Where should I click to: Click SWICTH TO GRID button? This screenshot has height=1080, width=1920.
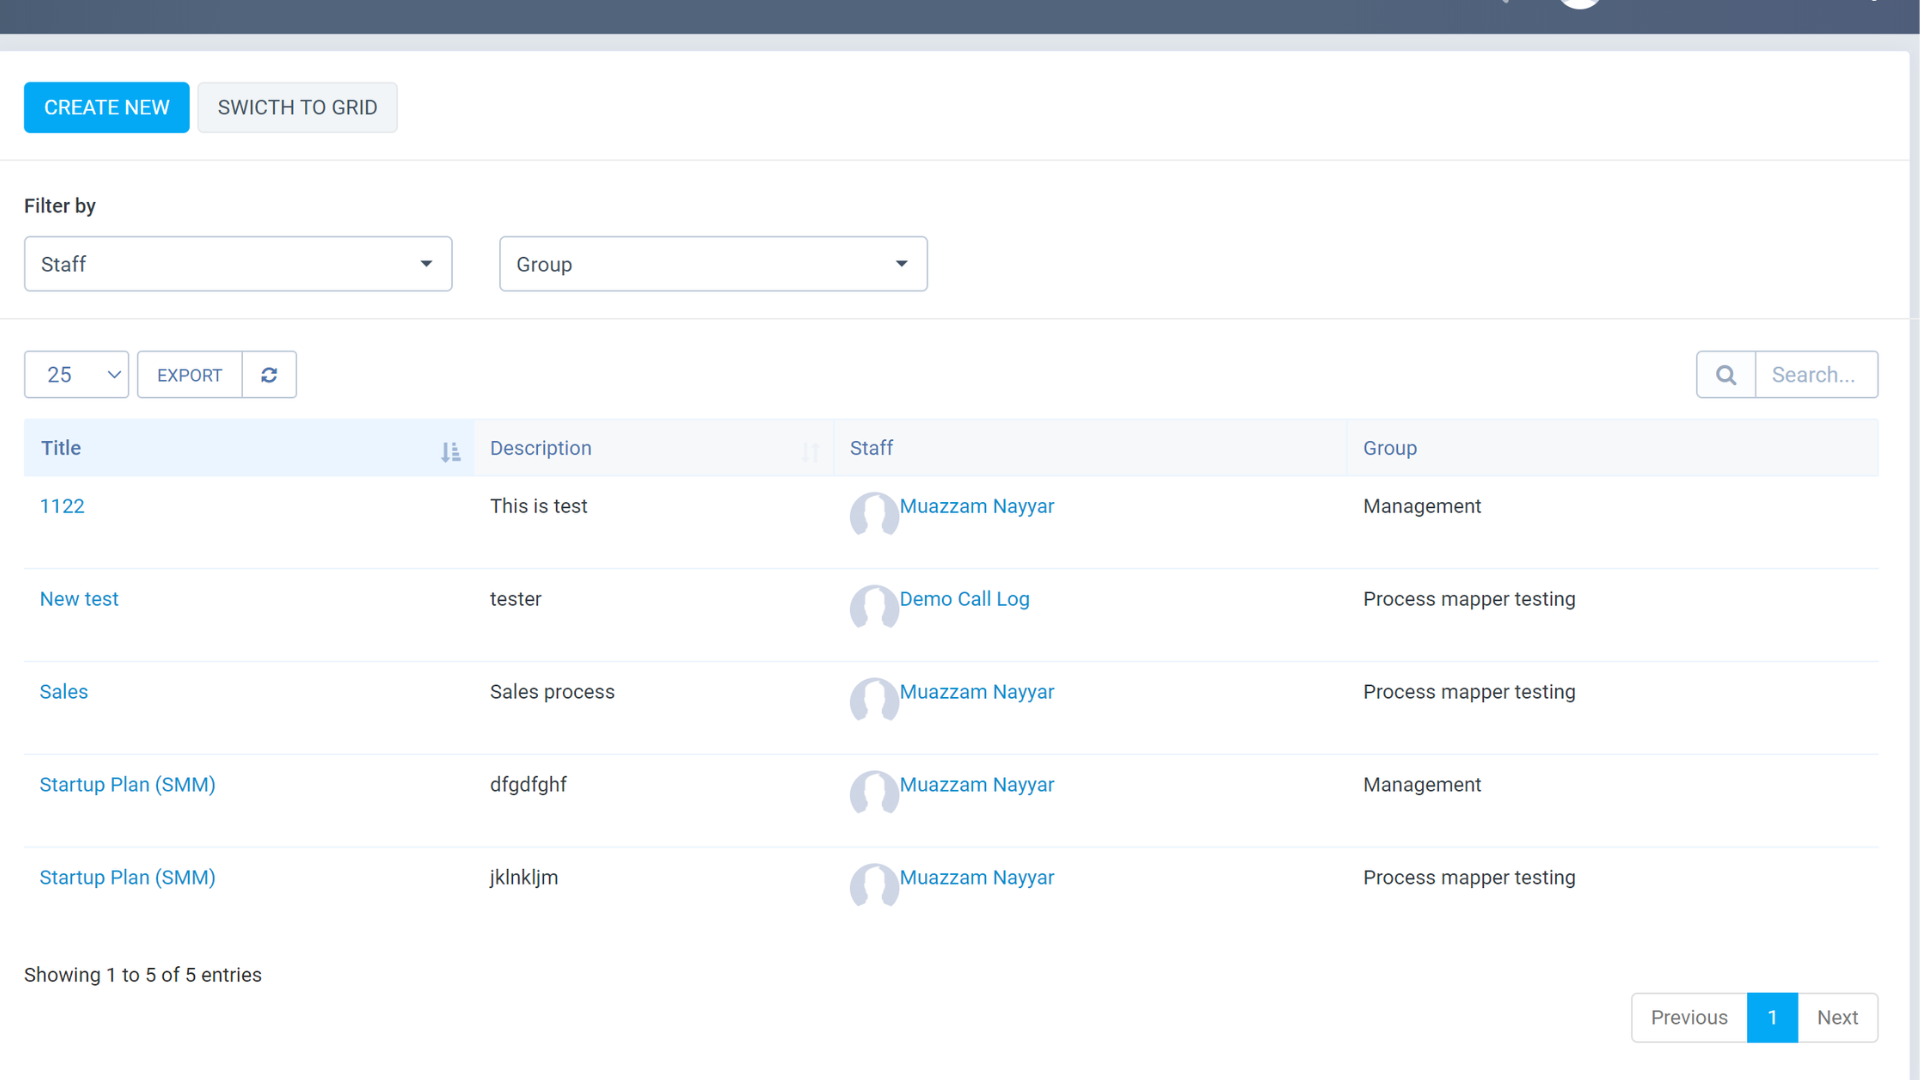tap(297, 107)
